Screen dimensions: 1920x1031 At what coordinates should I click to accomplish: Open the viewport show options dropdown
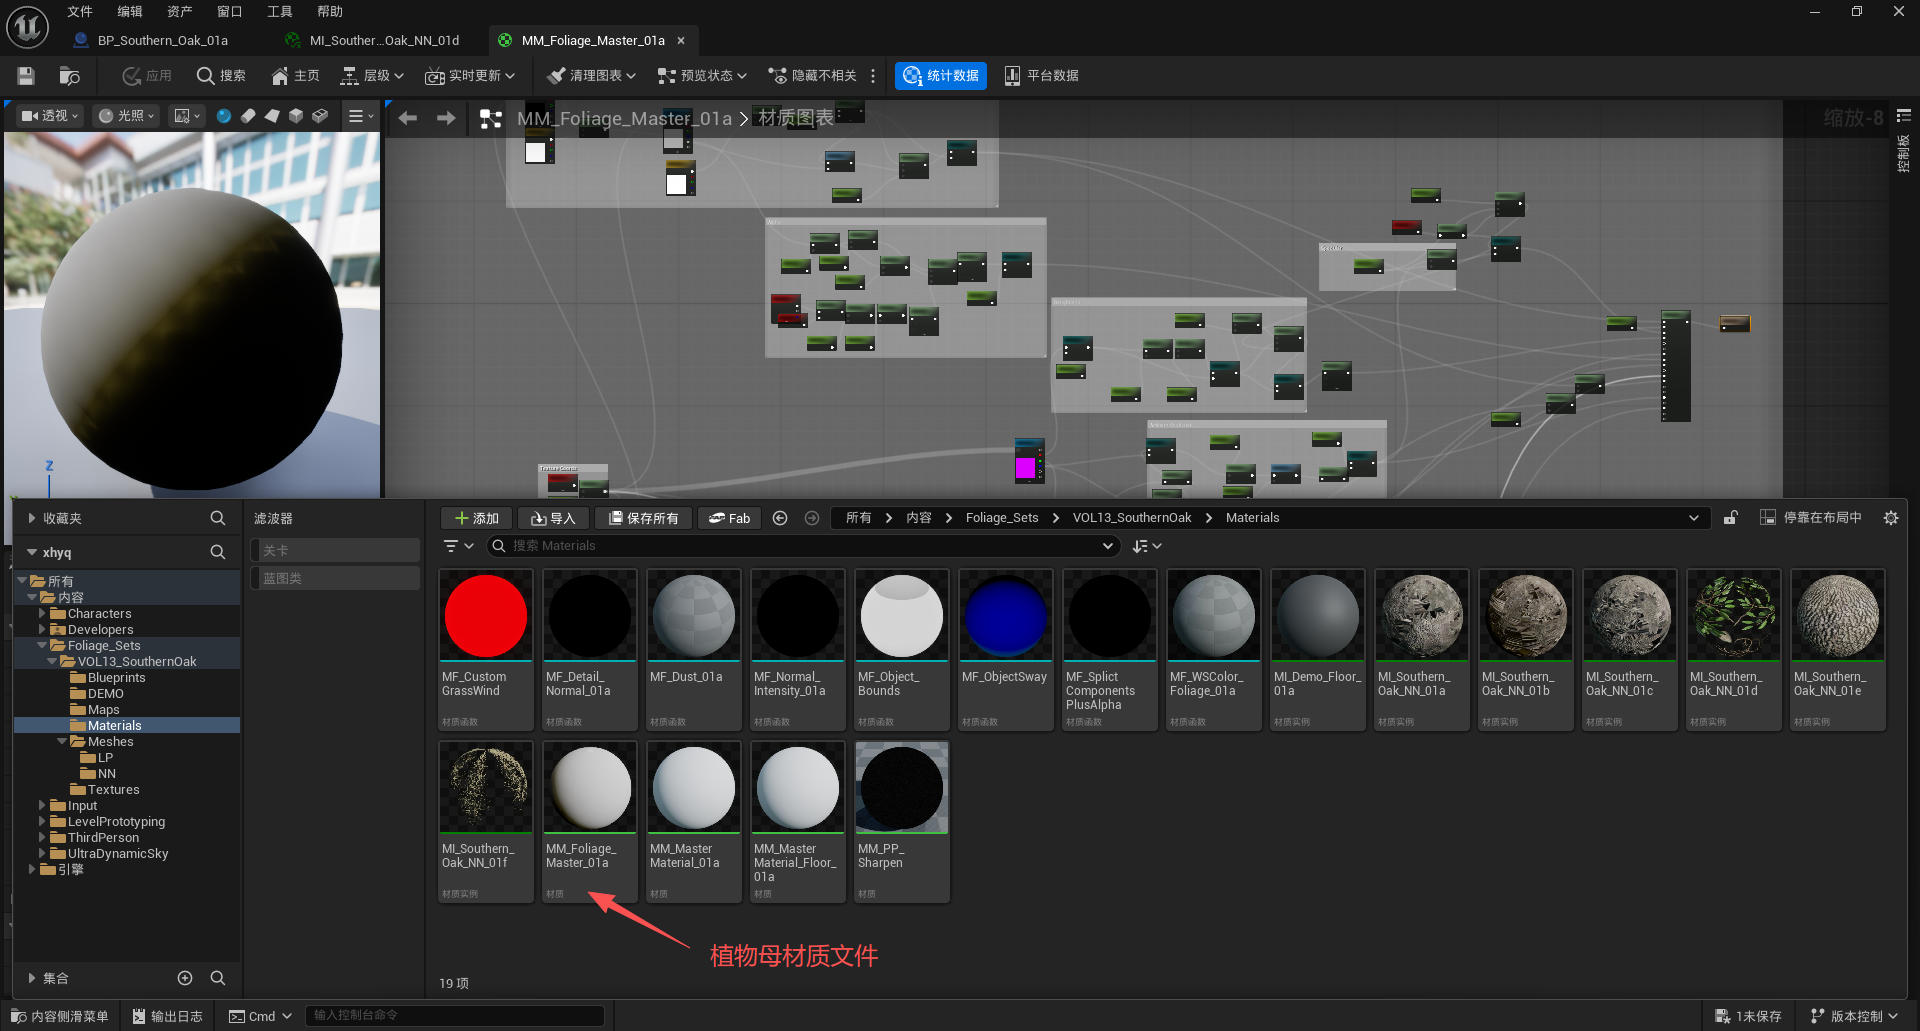(x=187, y=116)
